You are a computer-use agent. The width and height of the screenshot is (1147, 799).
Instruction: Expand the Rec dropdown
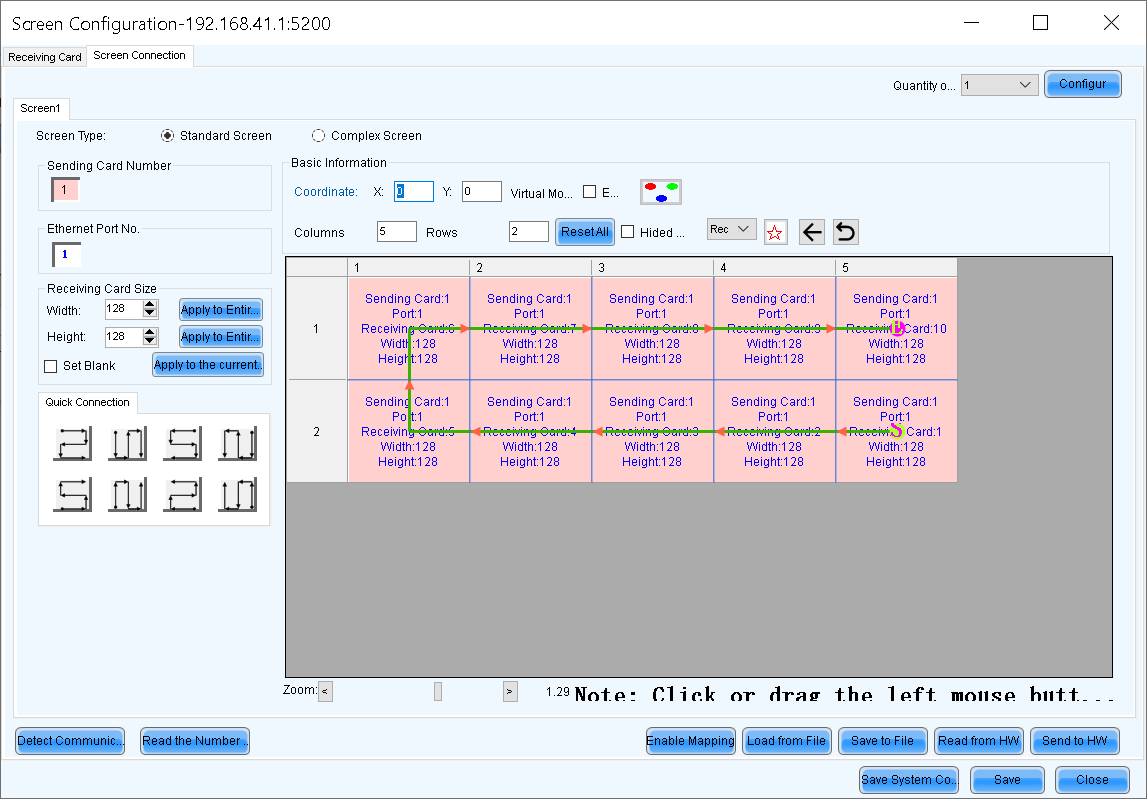coord(732,230)
